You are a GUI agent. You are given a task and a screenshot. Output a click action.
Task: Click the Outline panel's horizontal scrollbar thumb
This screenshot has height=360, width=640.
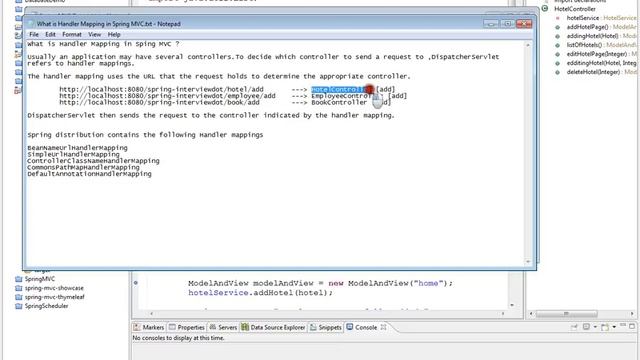point(566,313)
